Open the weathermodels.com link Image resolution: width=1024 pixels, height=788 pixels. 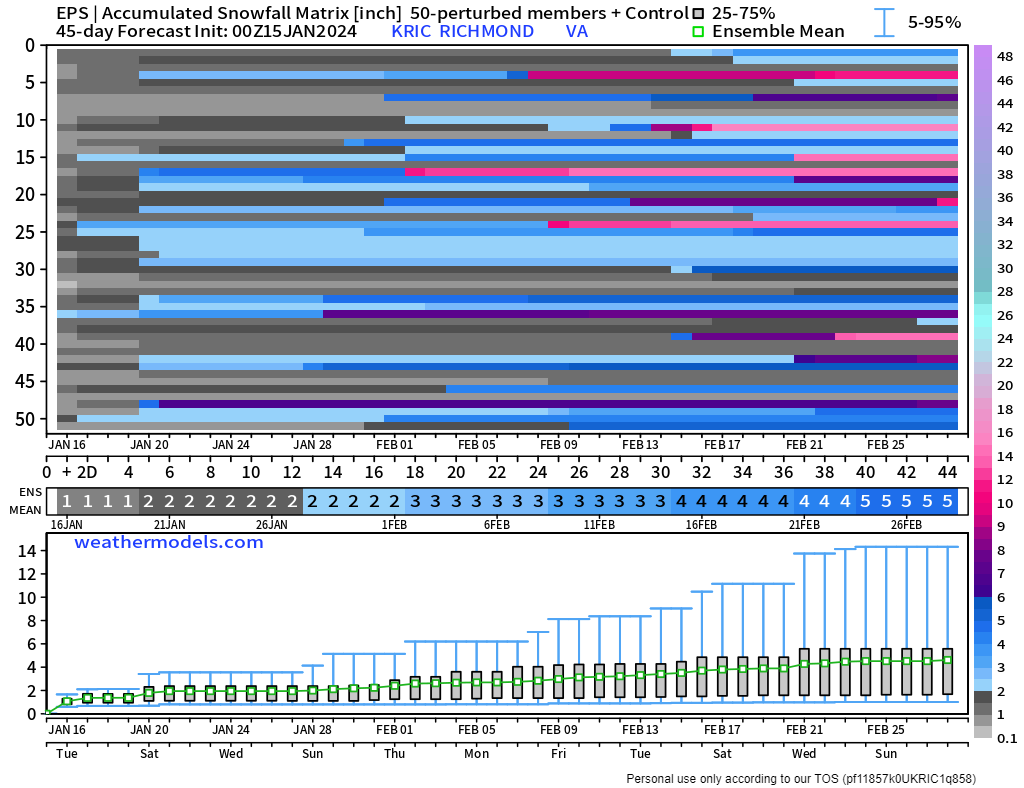[168, 543]
